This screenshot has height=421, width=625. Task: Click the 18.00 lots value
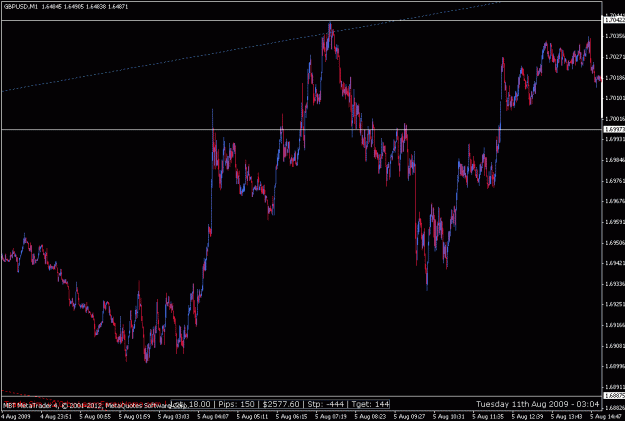point(199,404)
